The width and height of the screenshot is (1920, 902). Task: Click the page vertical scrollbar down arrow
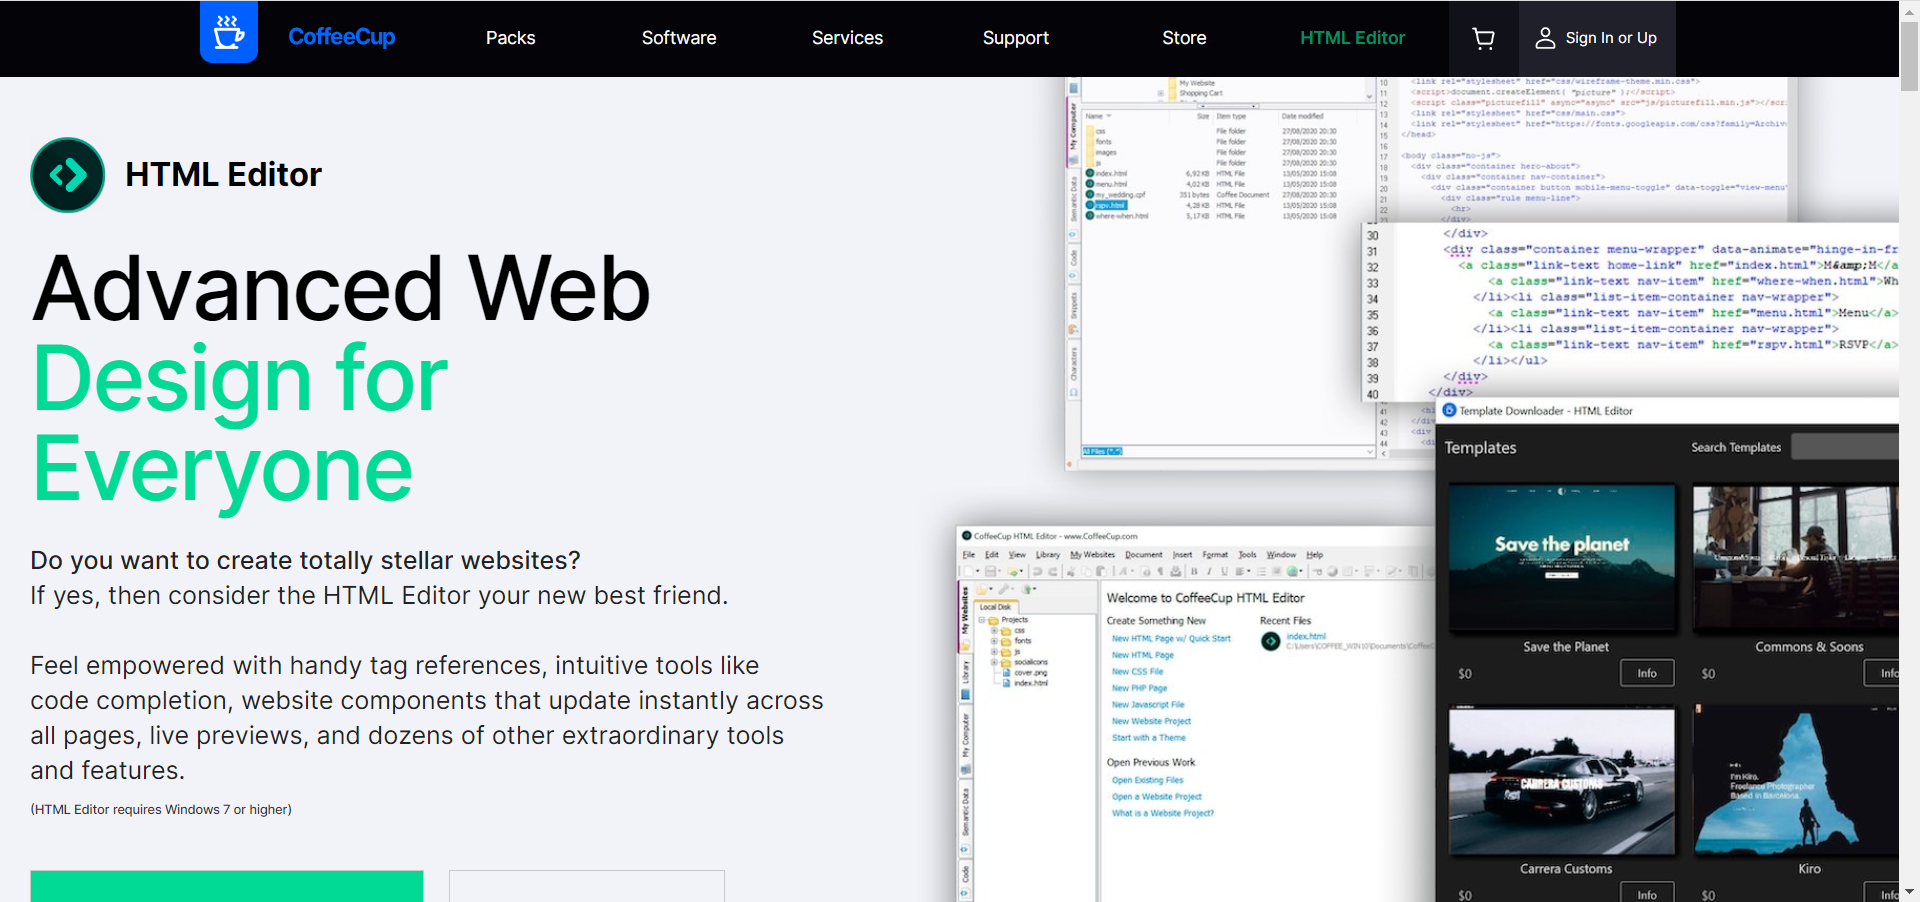click(x=1909, y=891)
